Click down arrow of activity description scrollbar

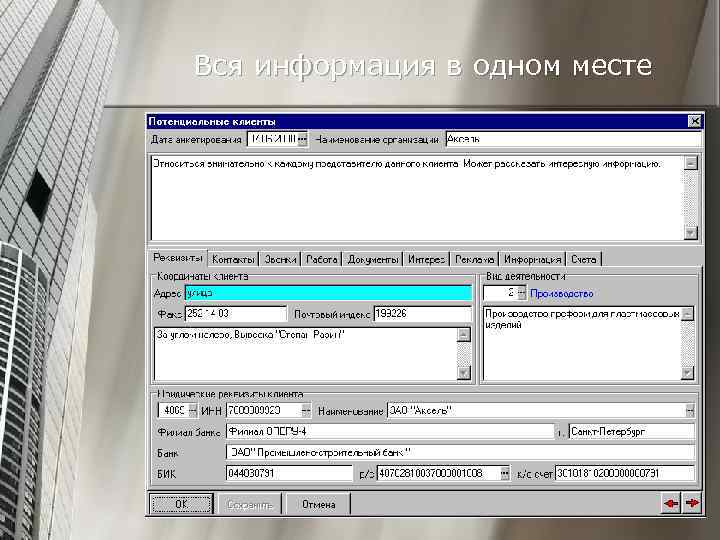pyautogui.click(x=687, y=373)
